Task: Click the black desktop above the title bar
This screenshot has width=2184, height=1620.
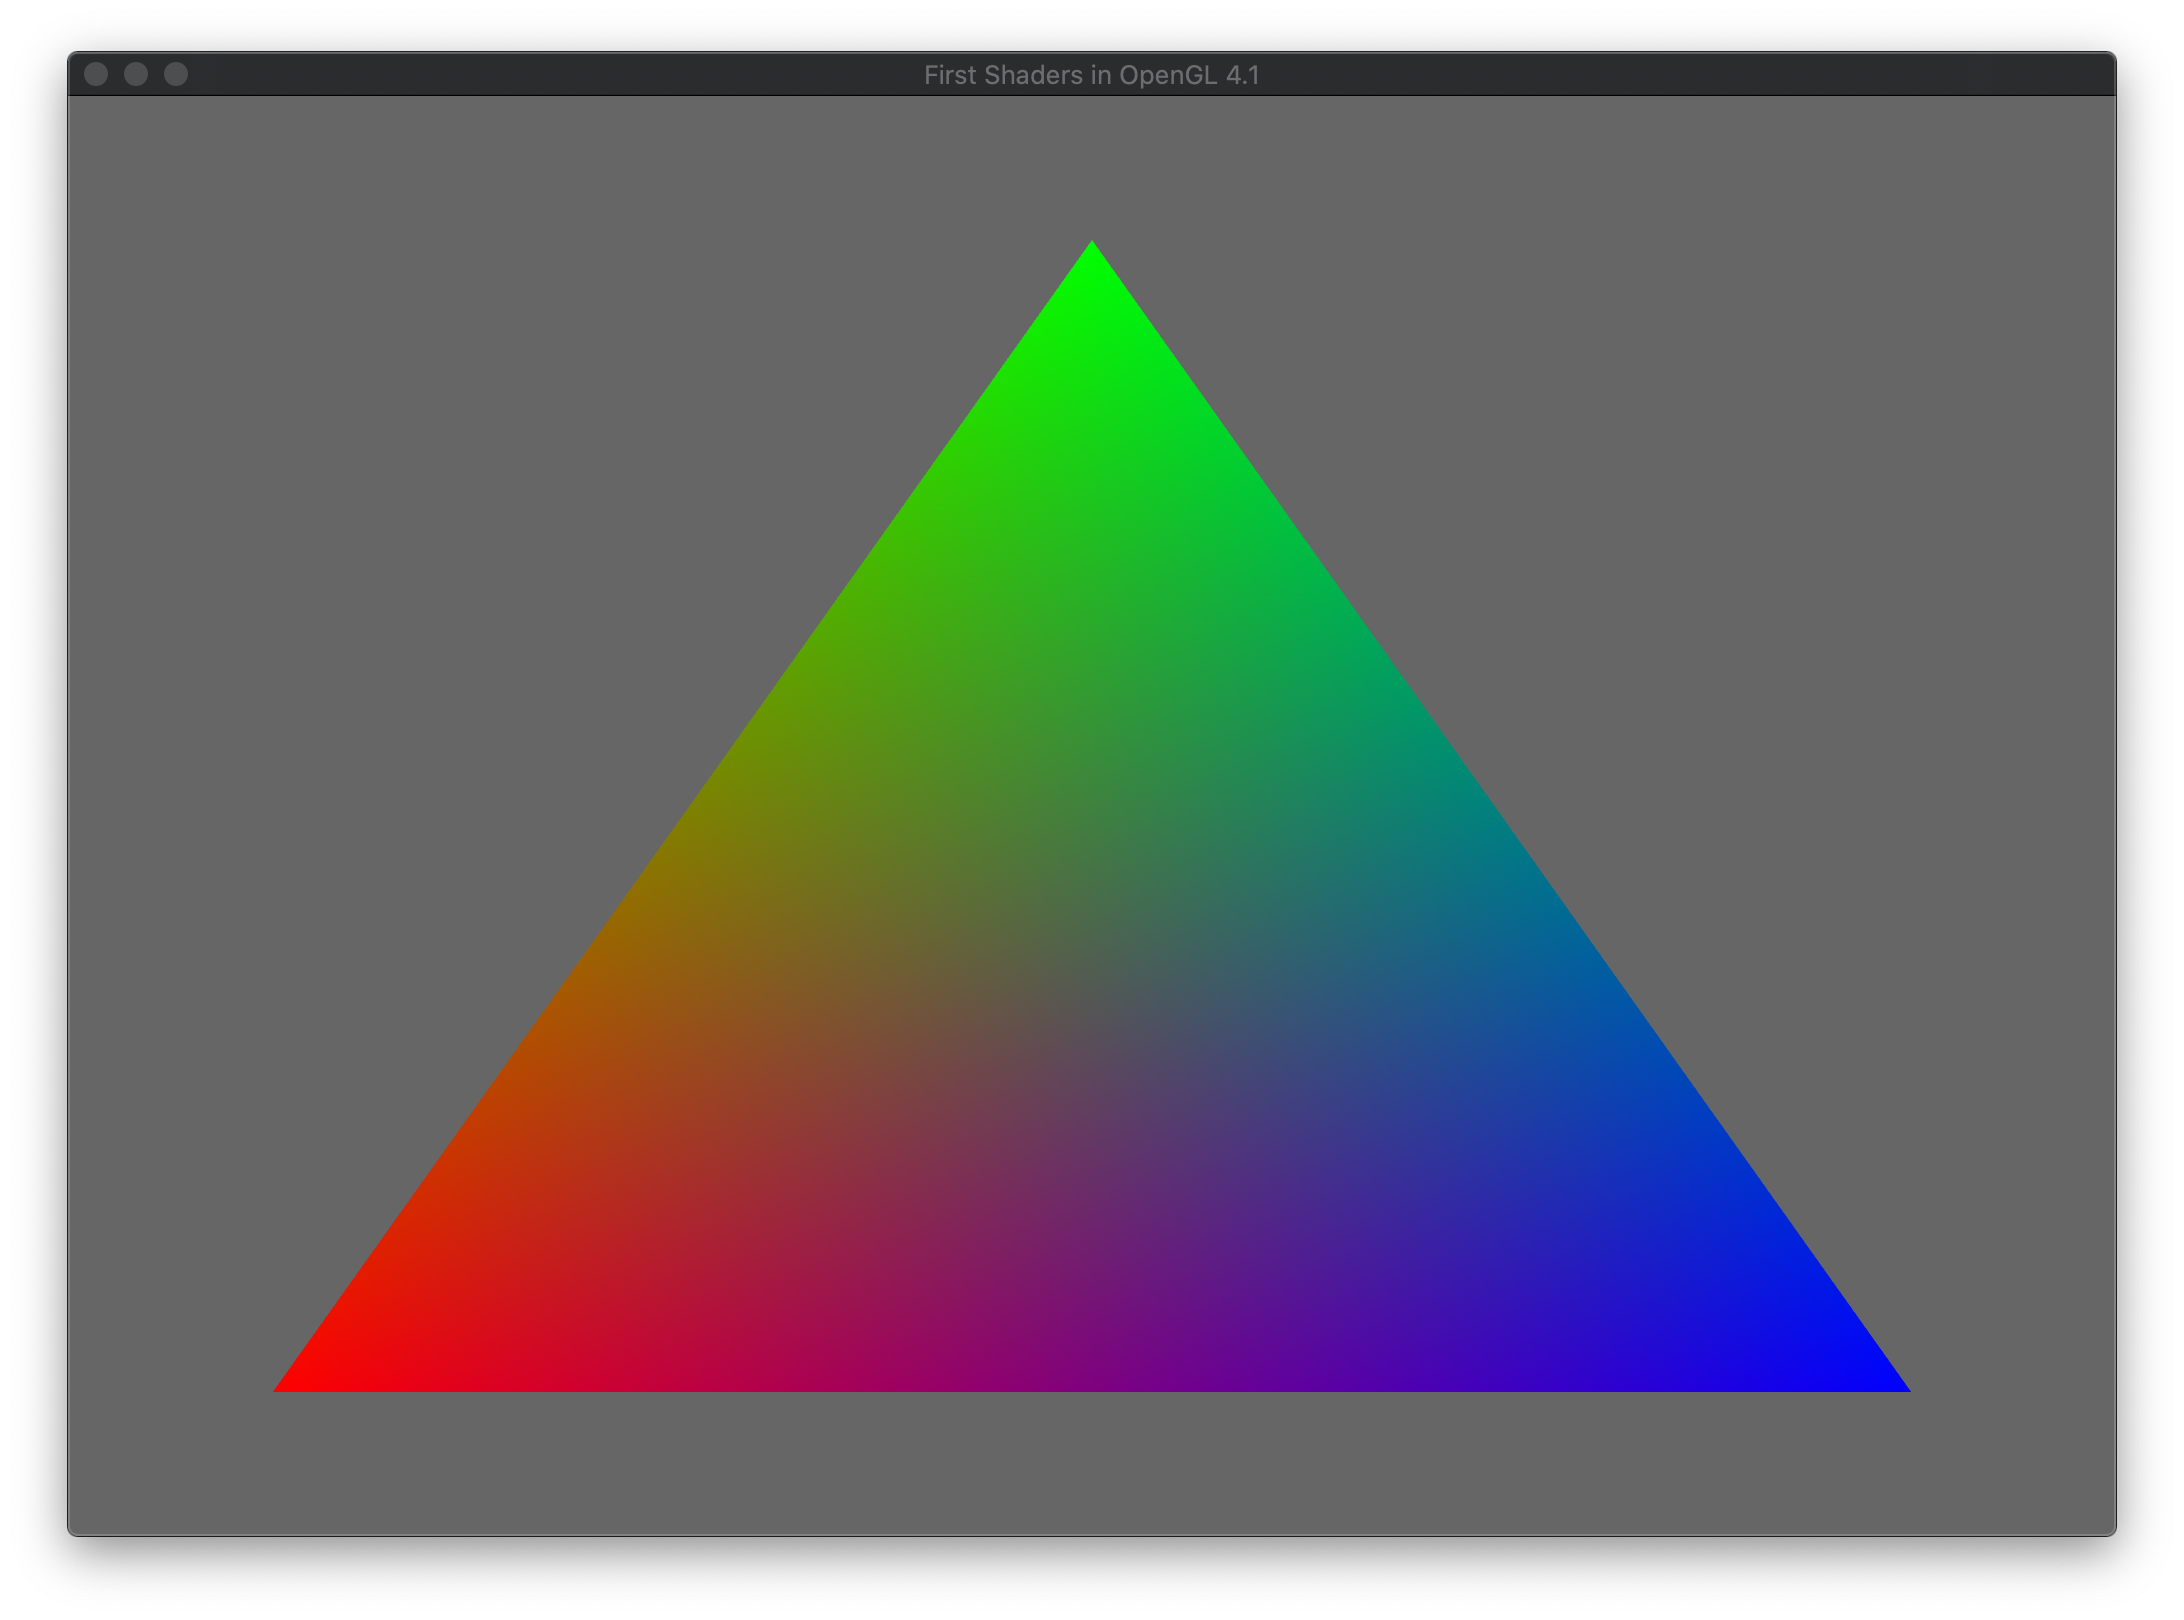Action: pos(1092,24)
